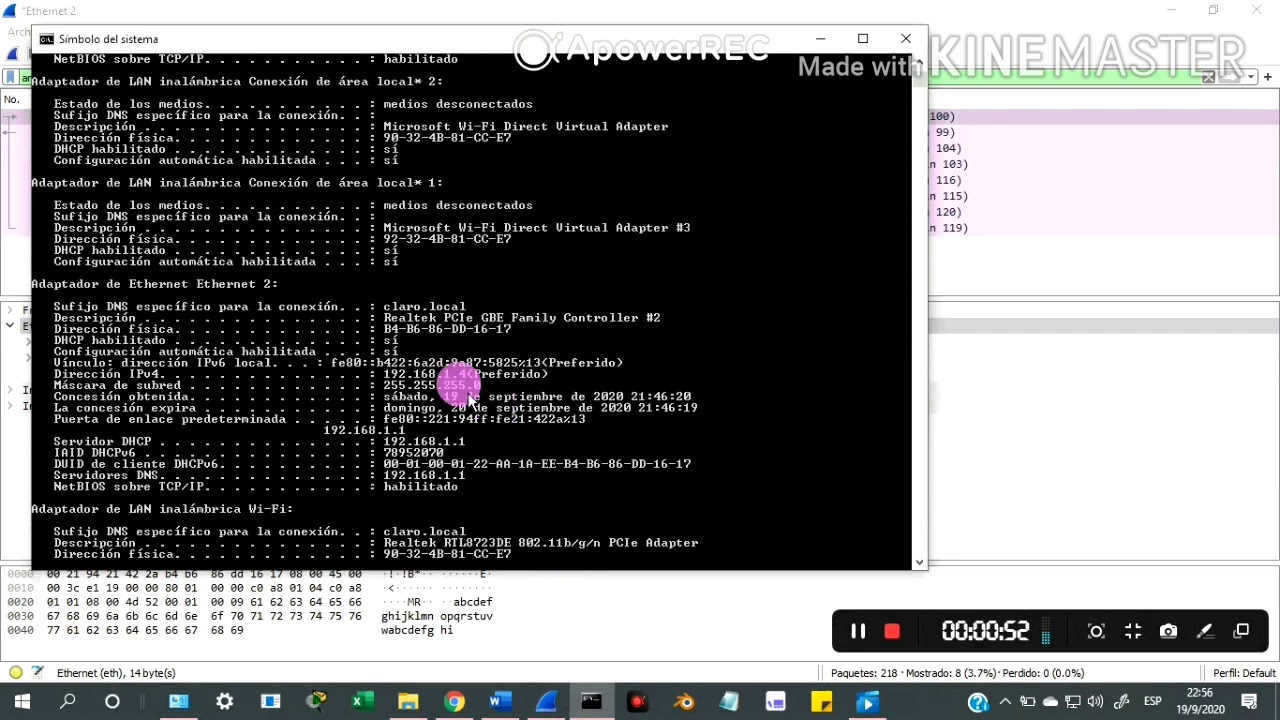Open the notification center icon
The image size is (1280, 720).
pyautogui.click(x=1249, y=702)
